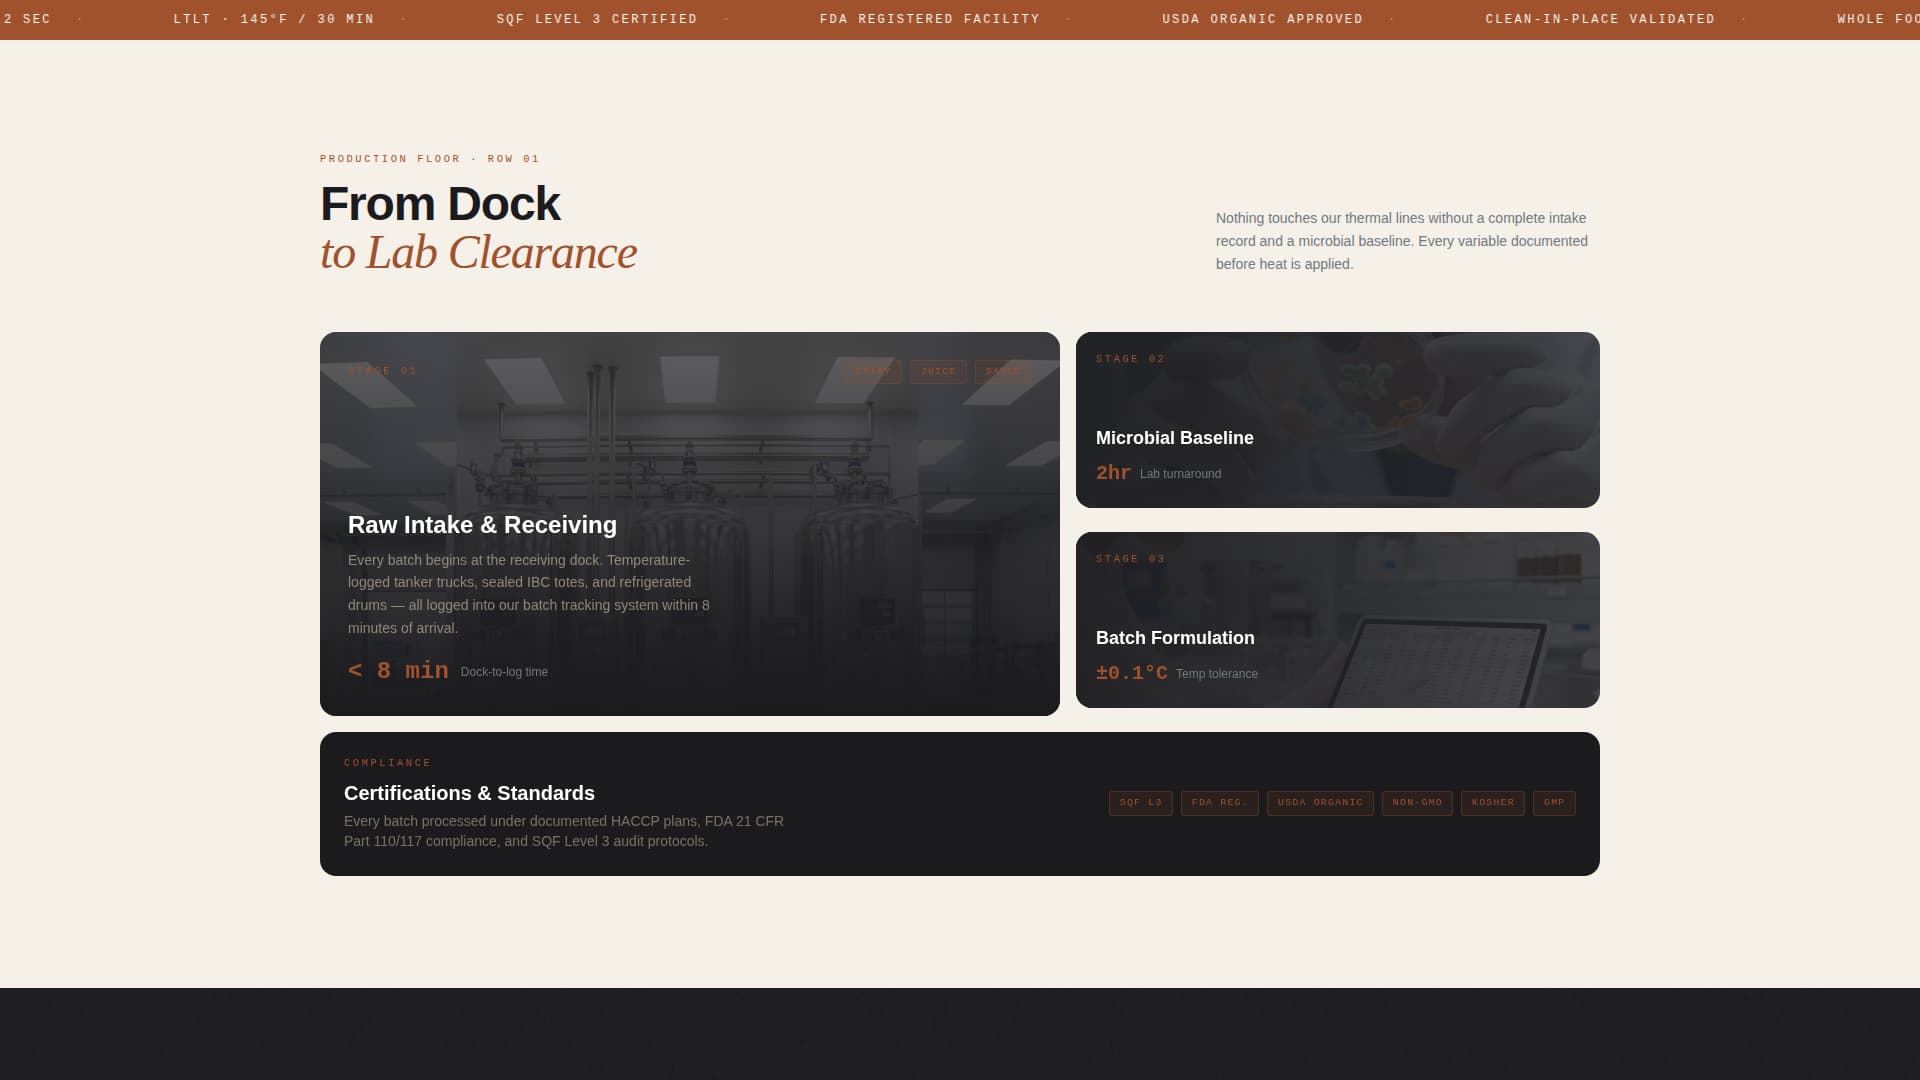Open the Raw Intake & Receiving stage card

[689, 523]
